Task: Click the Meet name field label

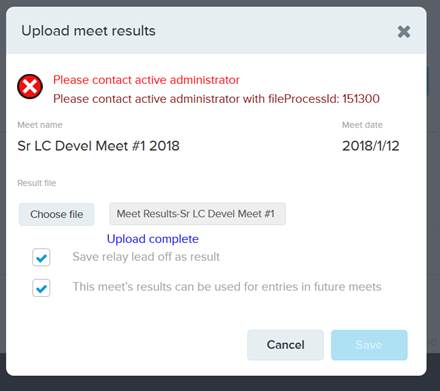Action: (x=40, y=125)
